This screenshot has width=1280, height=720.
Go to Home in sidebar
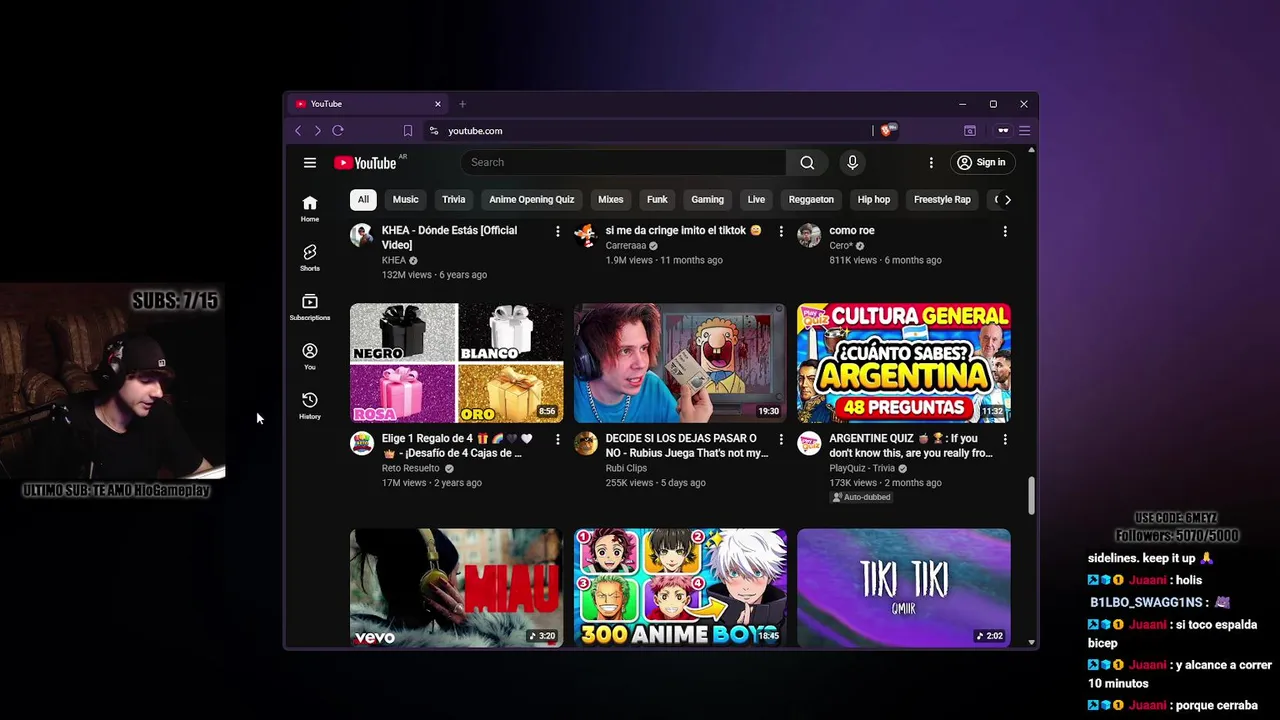click(310, 208)
